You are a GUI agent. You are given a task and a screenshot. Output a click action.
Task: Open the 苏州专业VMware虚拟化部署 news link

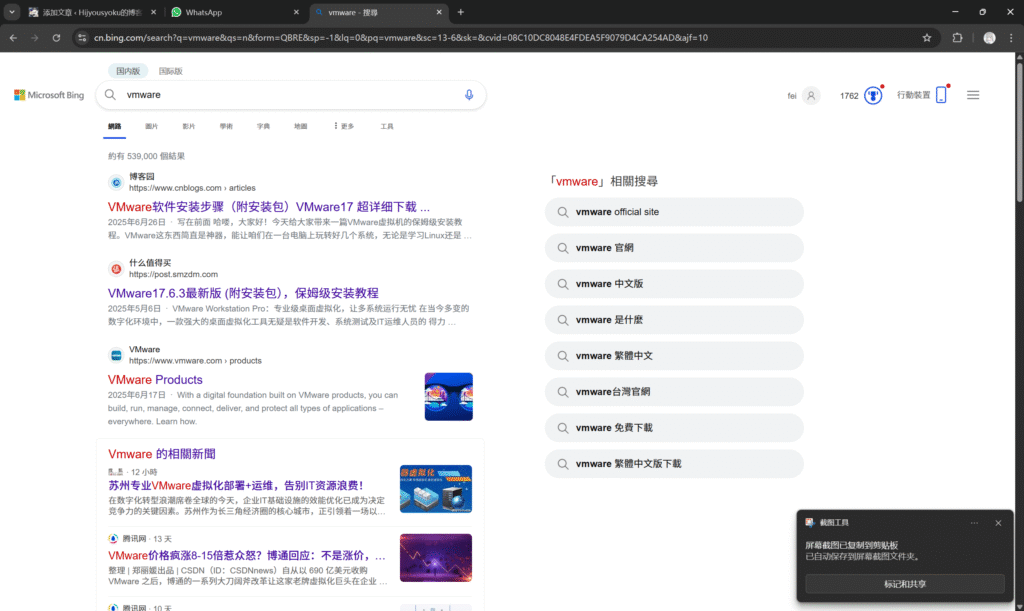click(x=235, y=486)
